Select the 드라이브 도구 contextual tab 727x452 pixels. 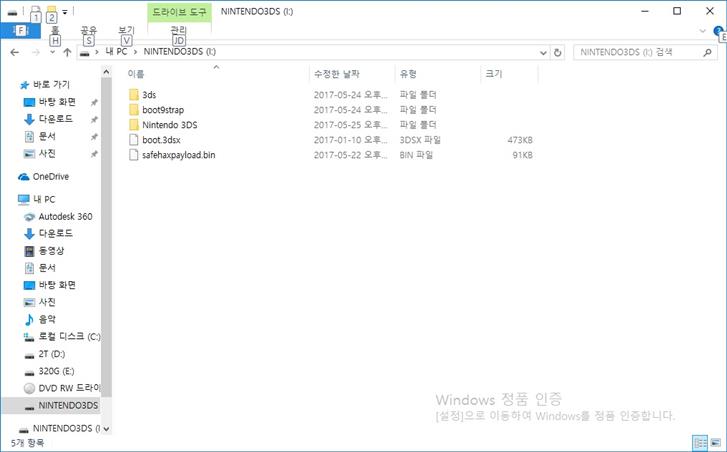(x=179, y=12)
